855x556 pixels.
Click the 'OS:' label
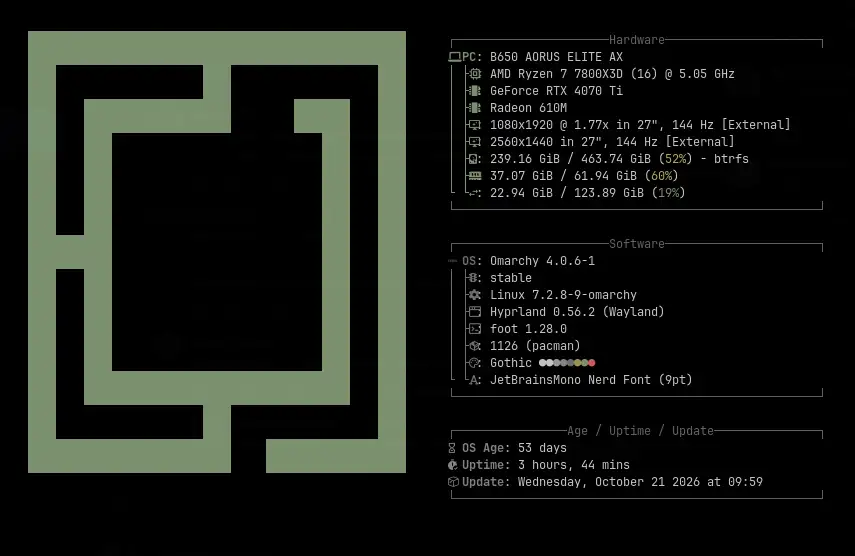(x=472, y=261)
